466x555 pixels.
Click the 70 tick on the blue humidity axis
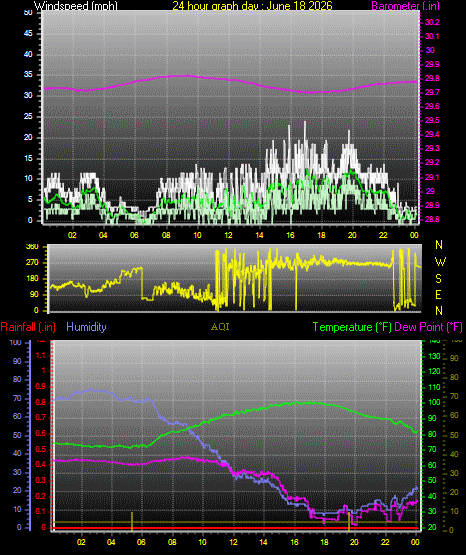tap(17, 399)
